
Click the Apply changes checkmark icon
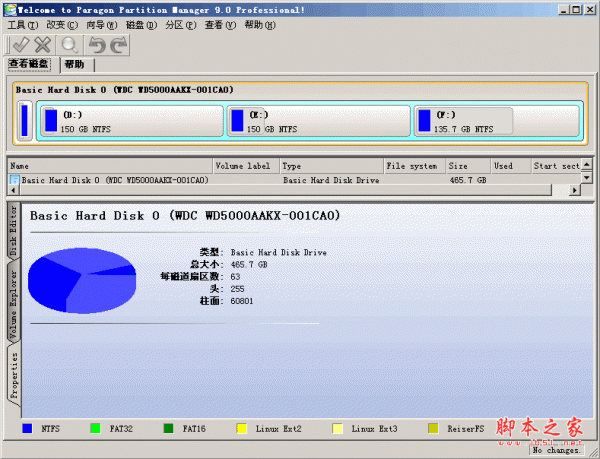pyautogui.click(x=21, y=45)
